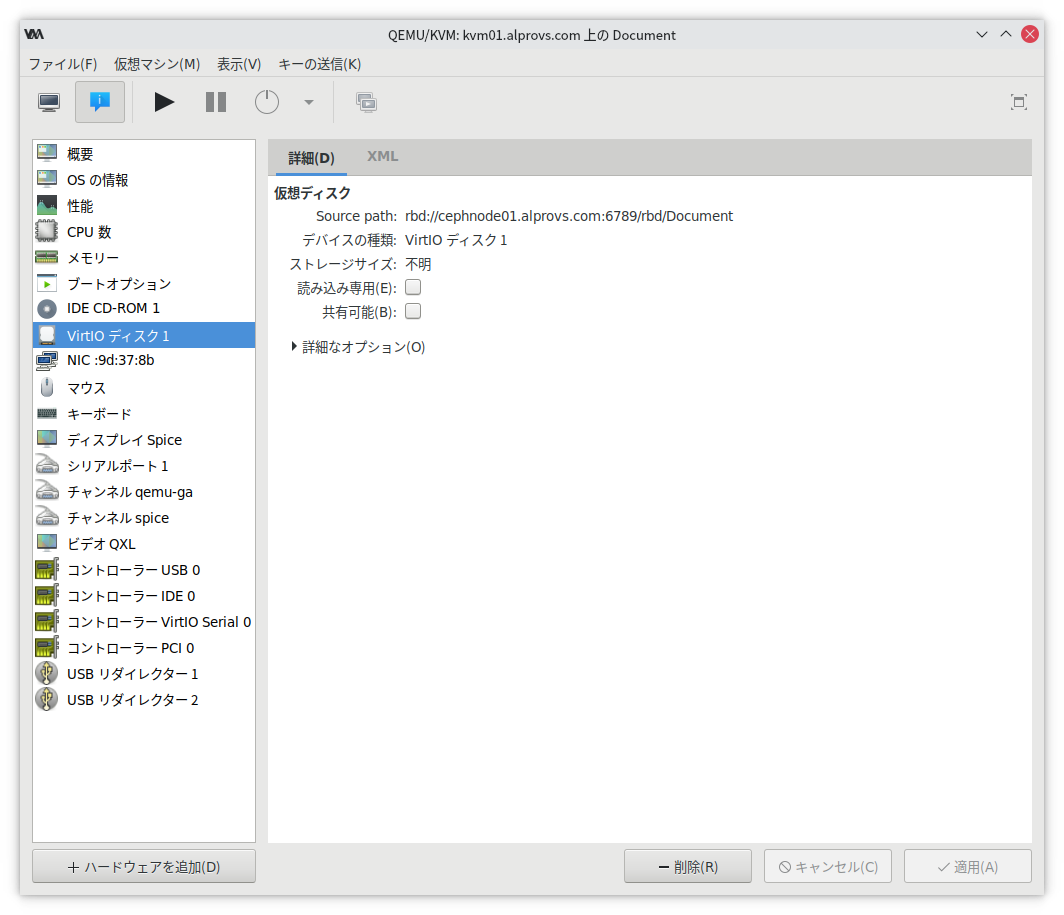The width and height of the screenshot is (1064, 915).
Task: Click the hardware details info icon
Action: tap(100, 102)
